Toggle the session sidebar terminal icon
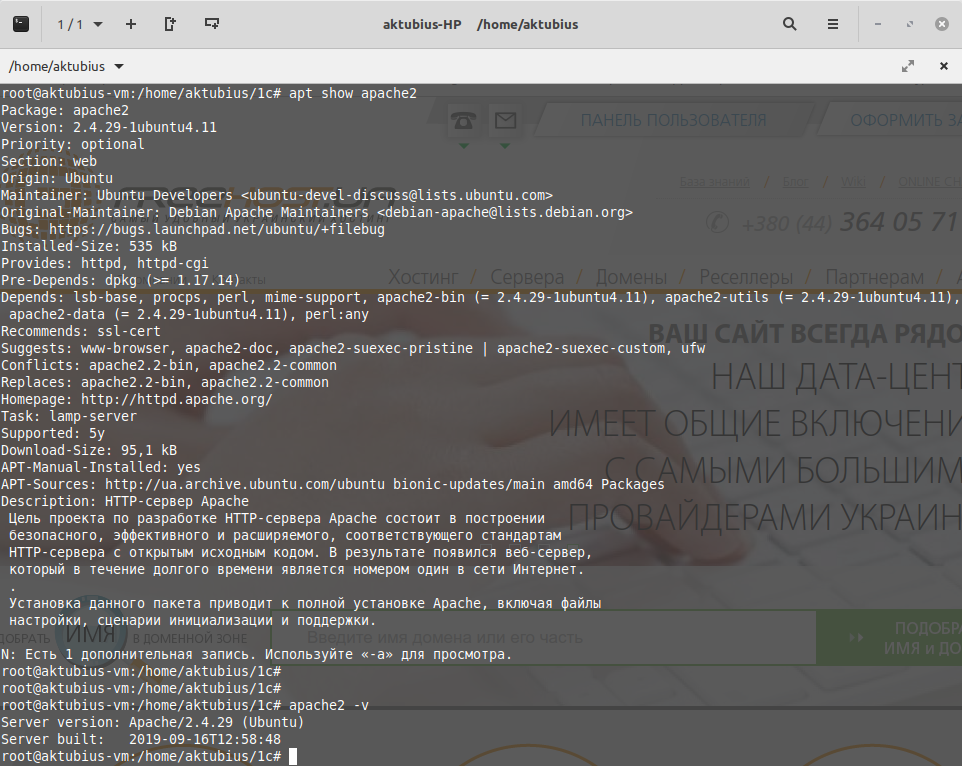 [x=21, y=23]
